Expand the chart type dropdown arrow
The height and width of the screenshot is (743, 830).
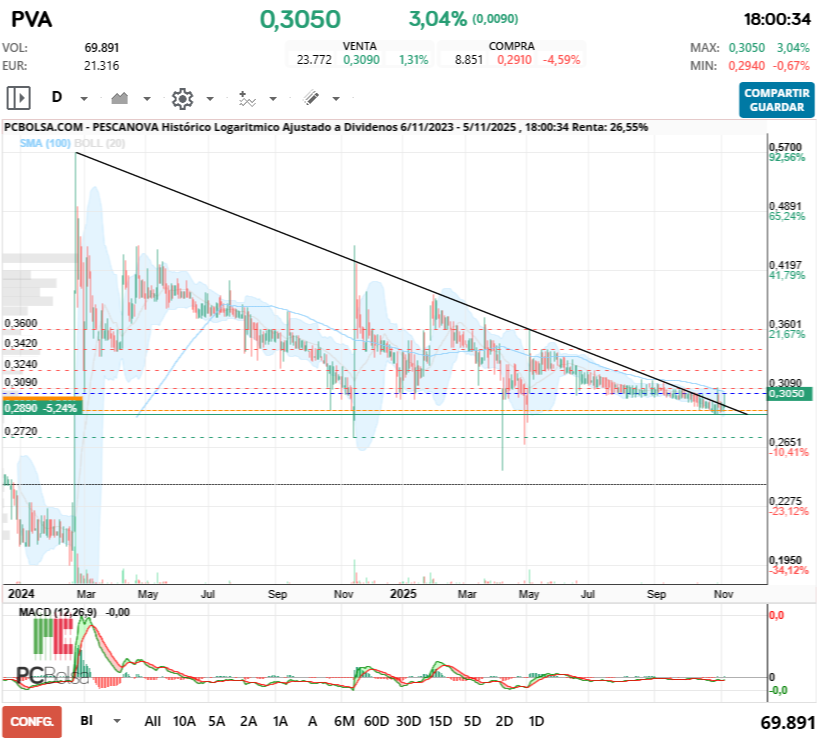point(146,97)
